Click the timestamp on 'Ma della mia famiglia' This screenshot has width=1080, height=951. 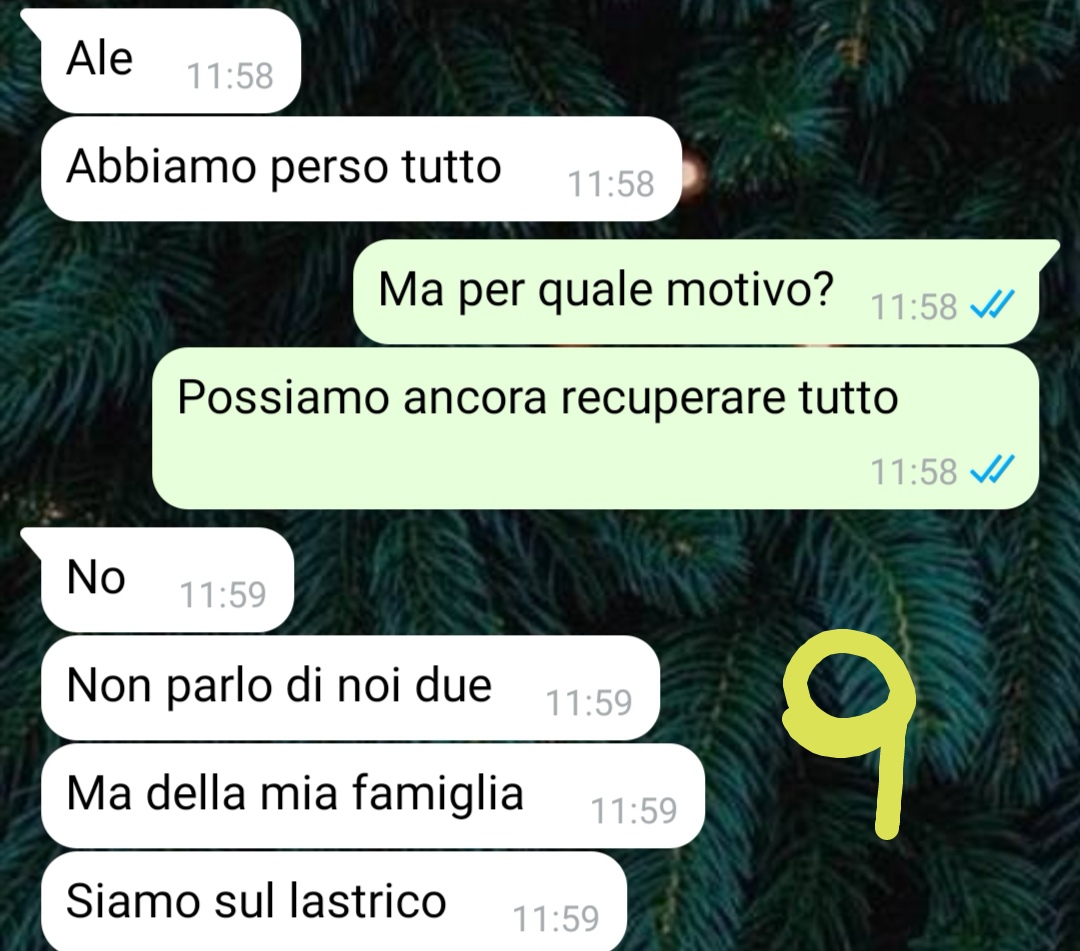coord(634,811)
